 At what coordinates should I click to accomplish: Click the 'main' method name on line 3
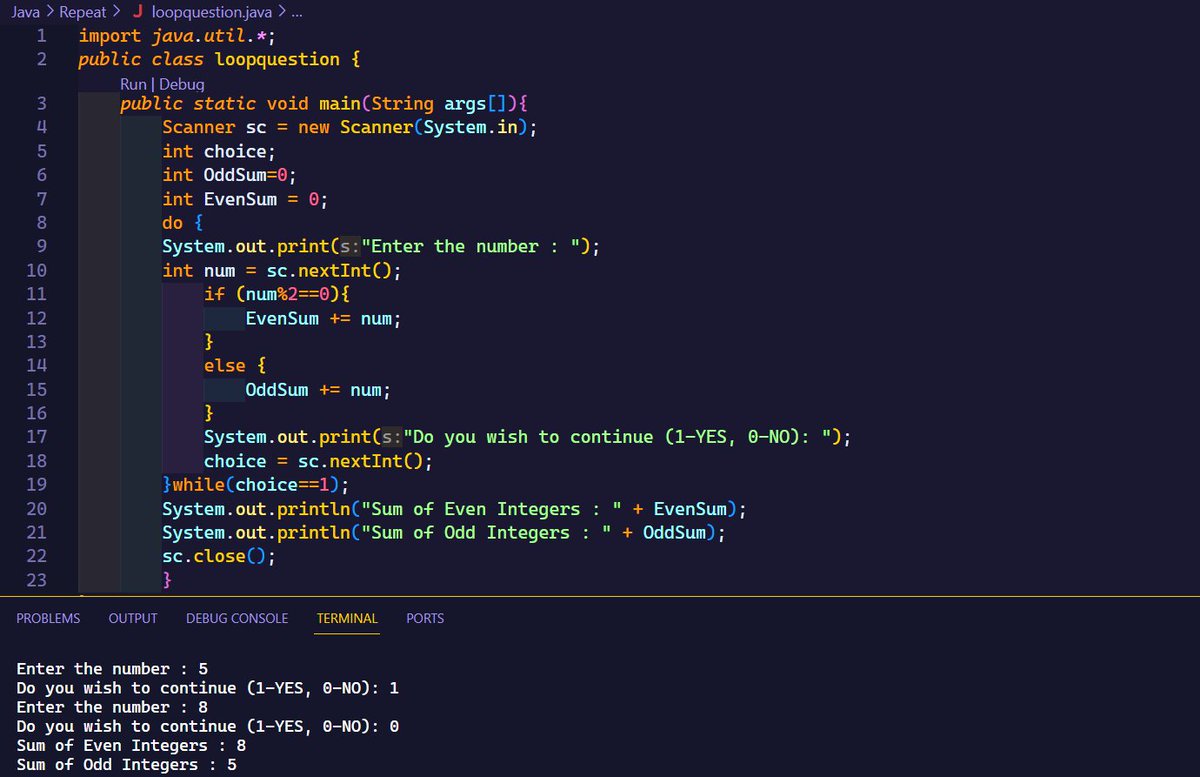[340, 103]
